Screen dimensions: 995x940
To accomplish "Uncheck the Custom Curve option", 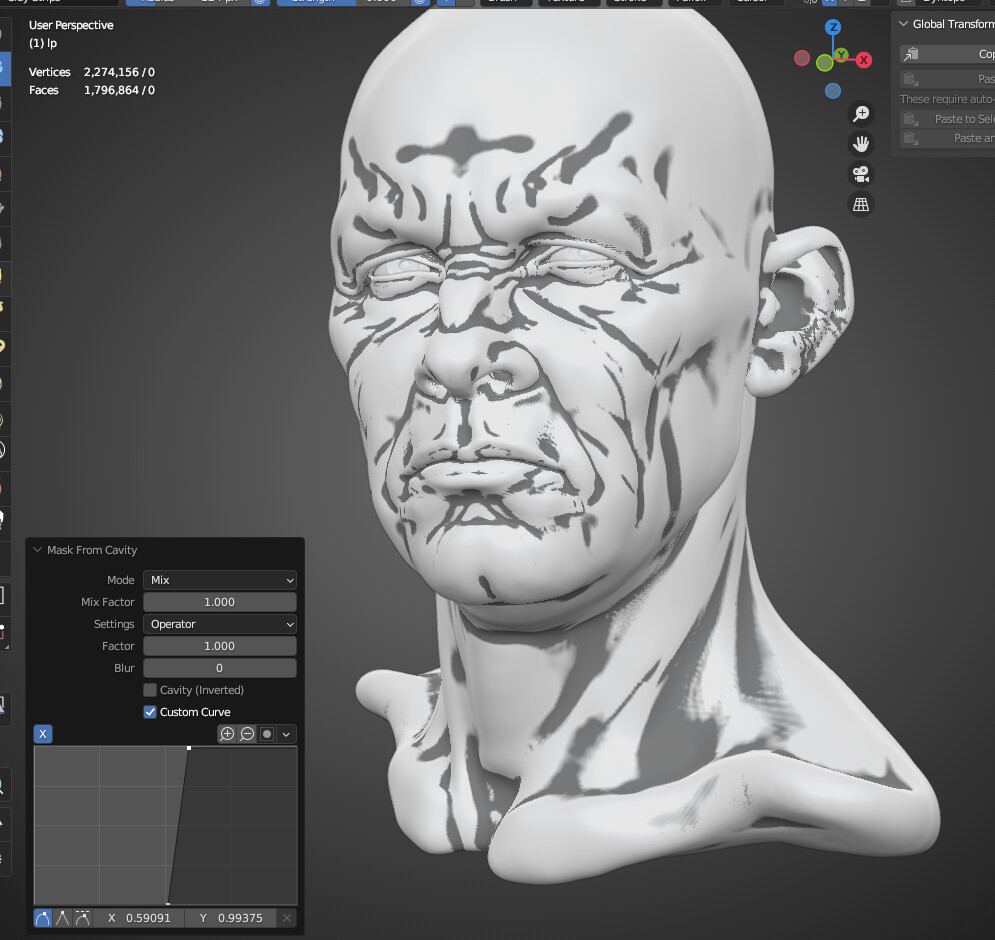I will [150, 711].
